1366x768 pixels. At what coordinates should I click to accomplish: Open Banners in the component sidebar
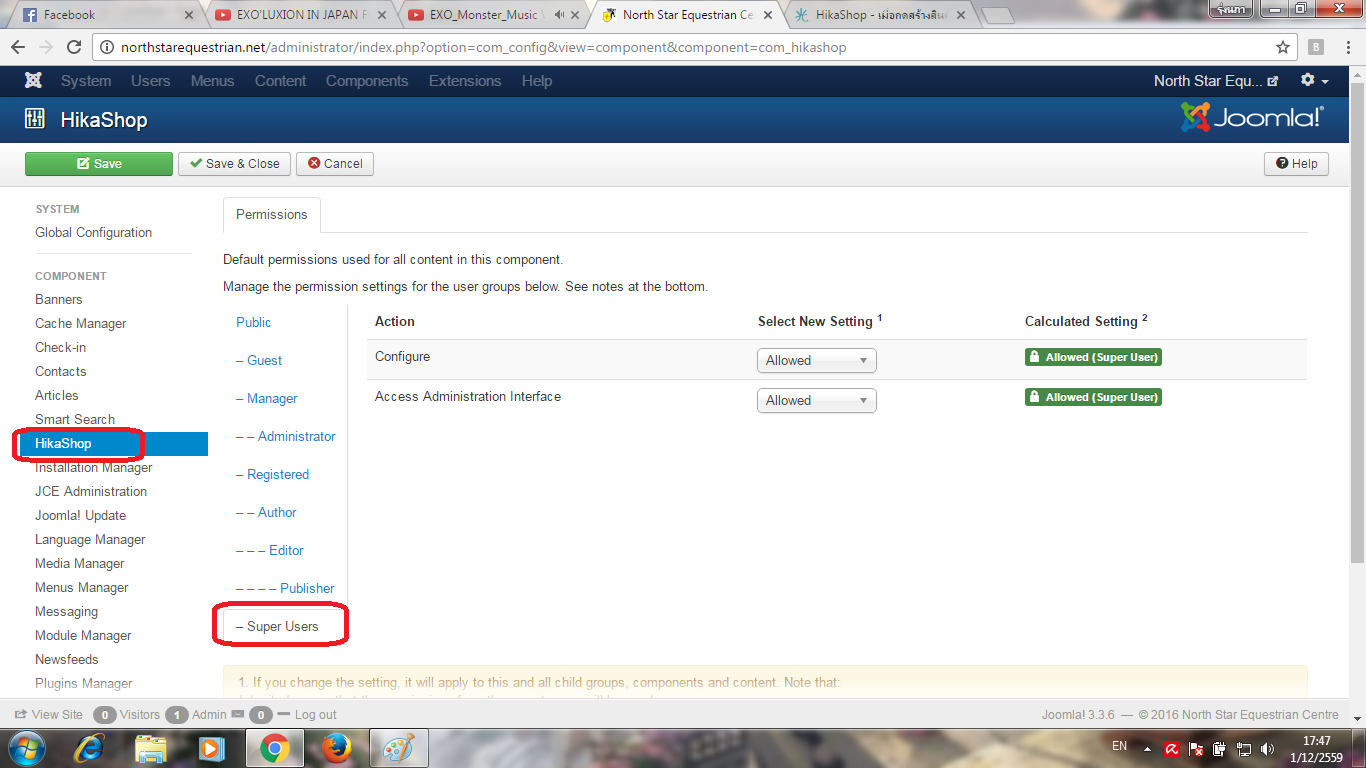click(x=59, y=300)
